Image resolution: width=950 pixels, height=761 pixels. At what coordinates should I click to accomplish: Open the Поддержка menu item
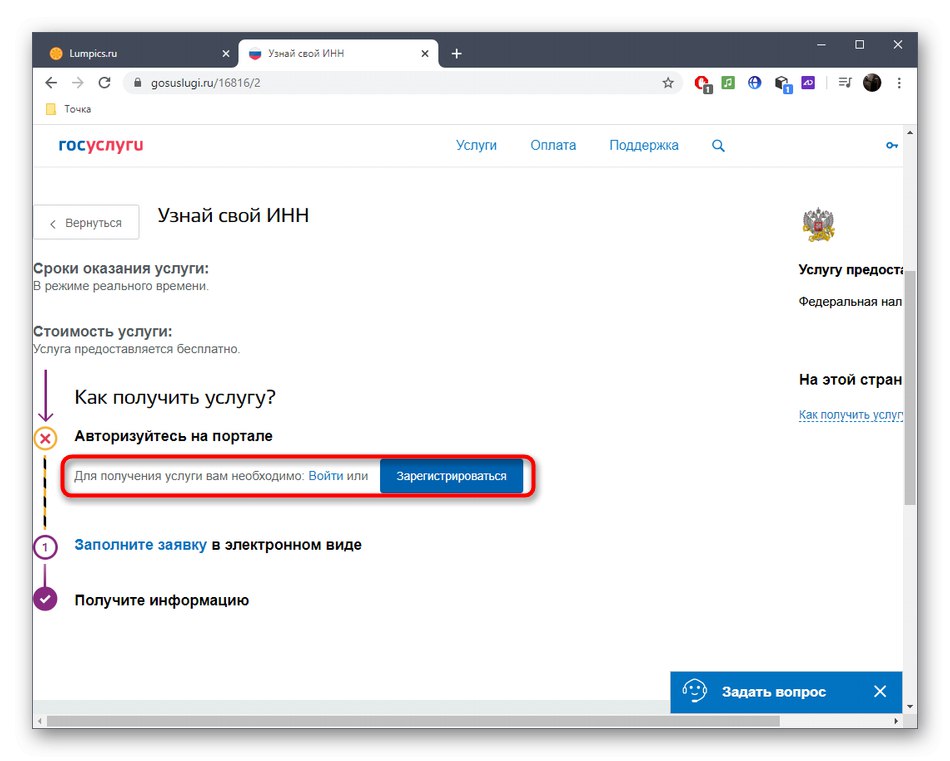tap(643, 145)
